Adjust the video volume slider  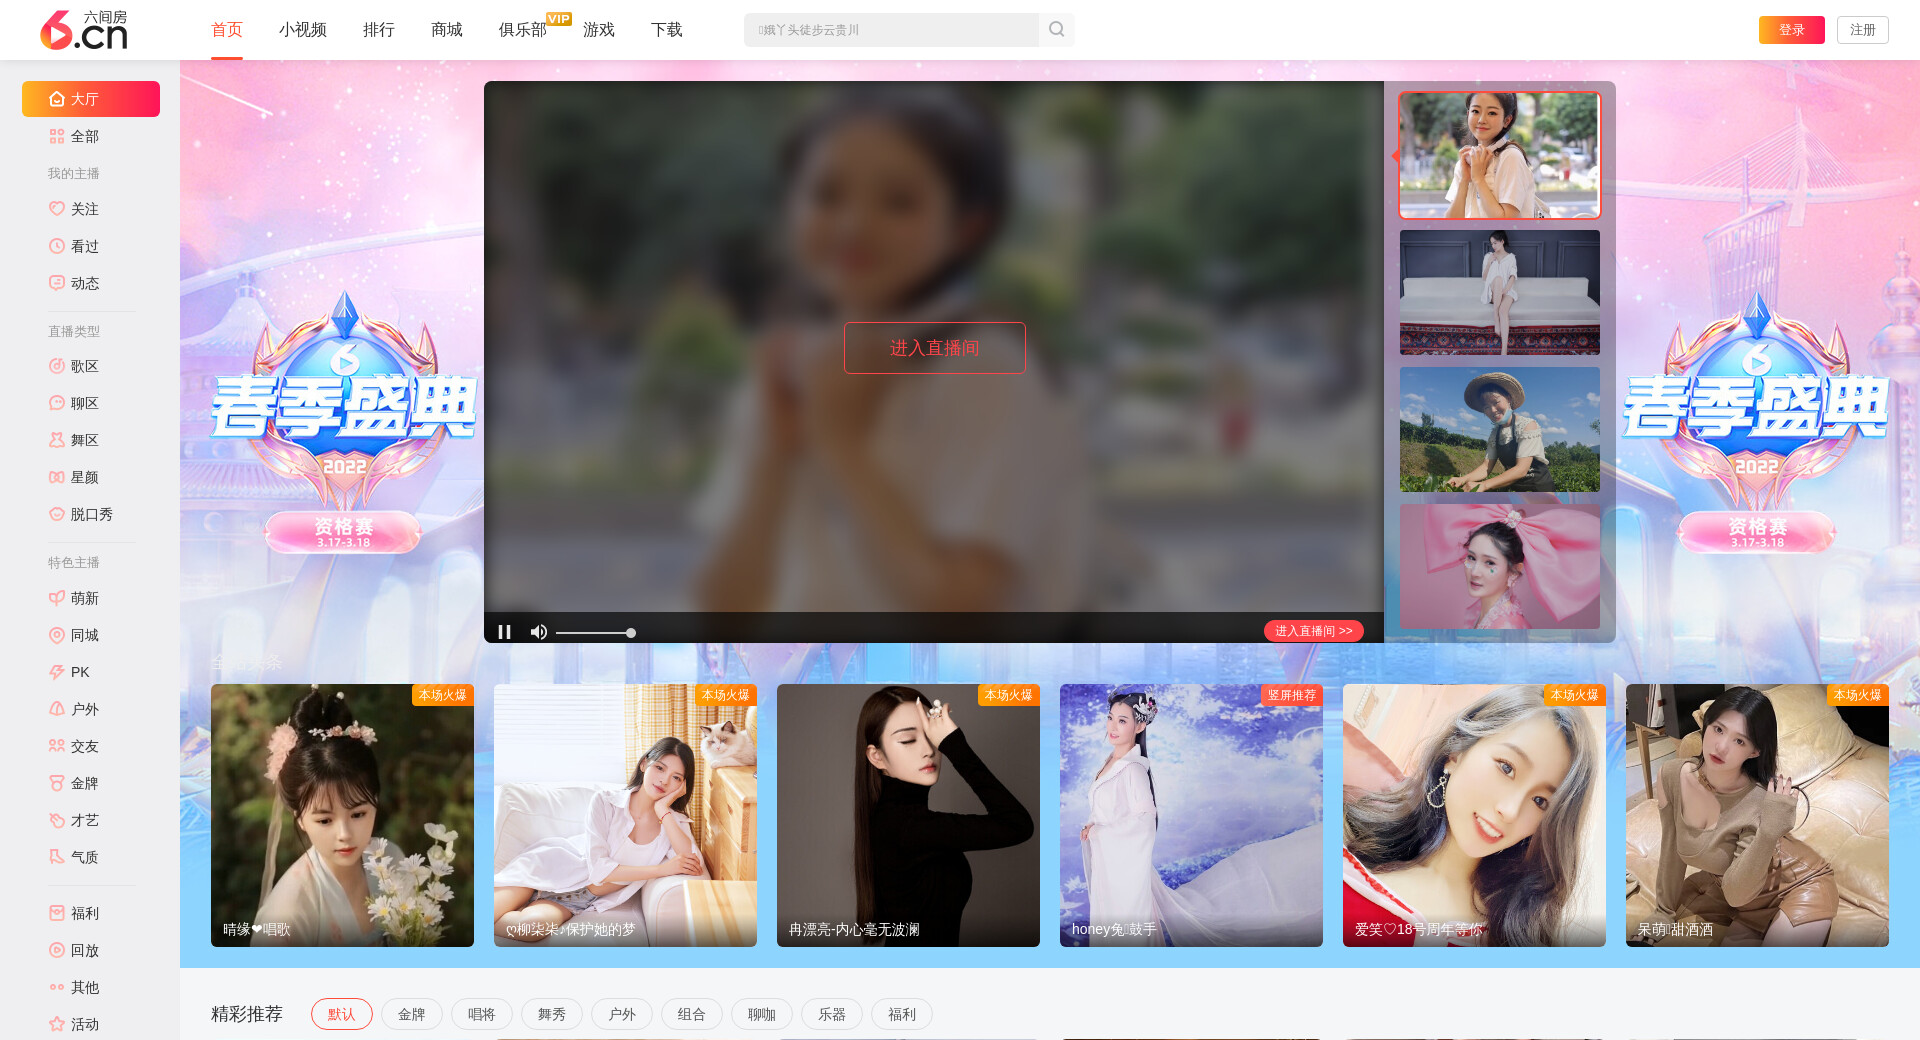(595, 633)
